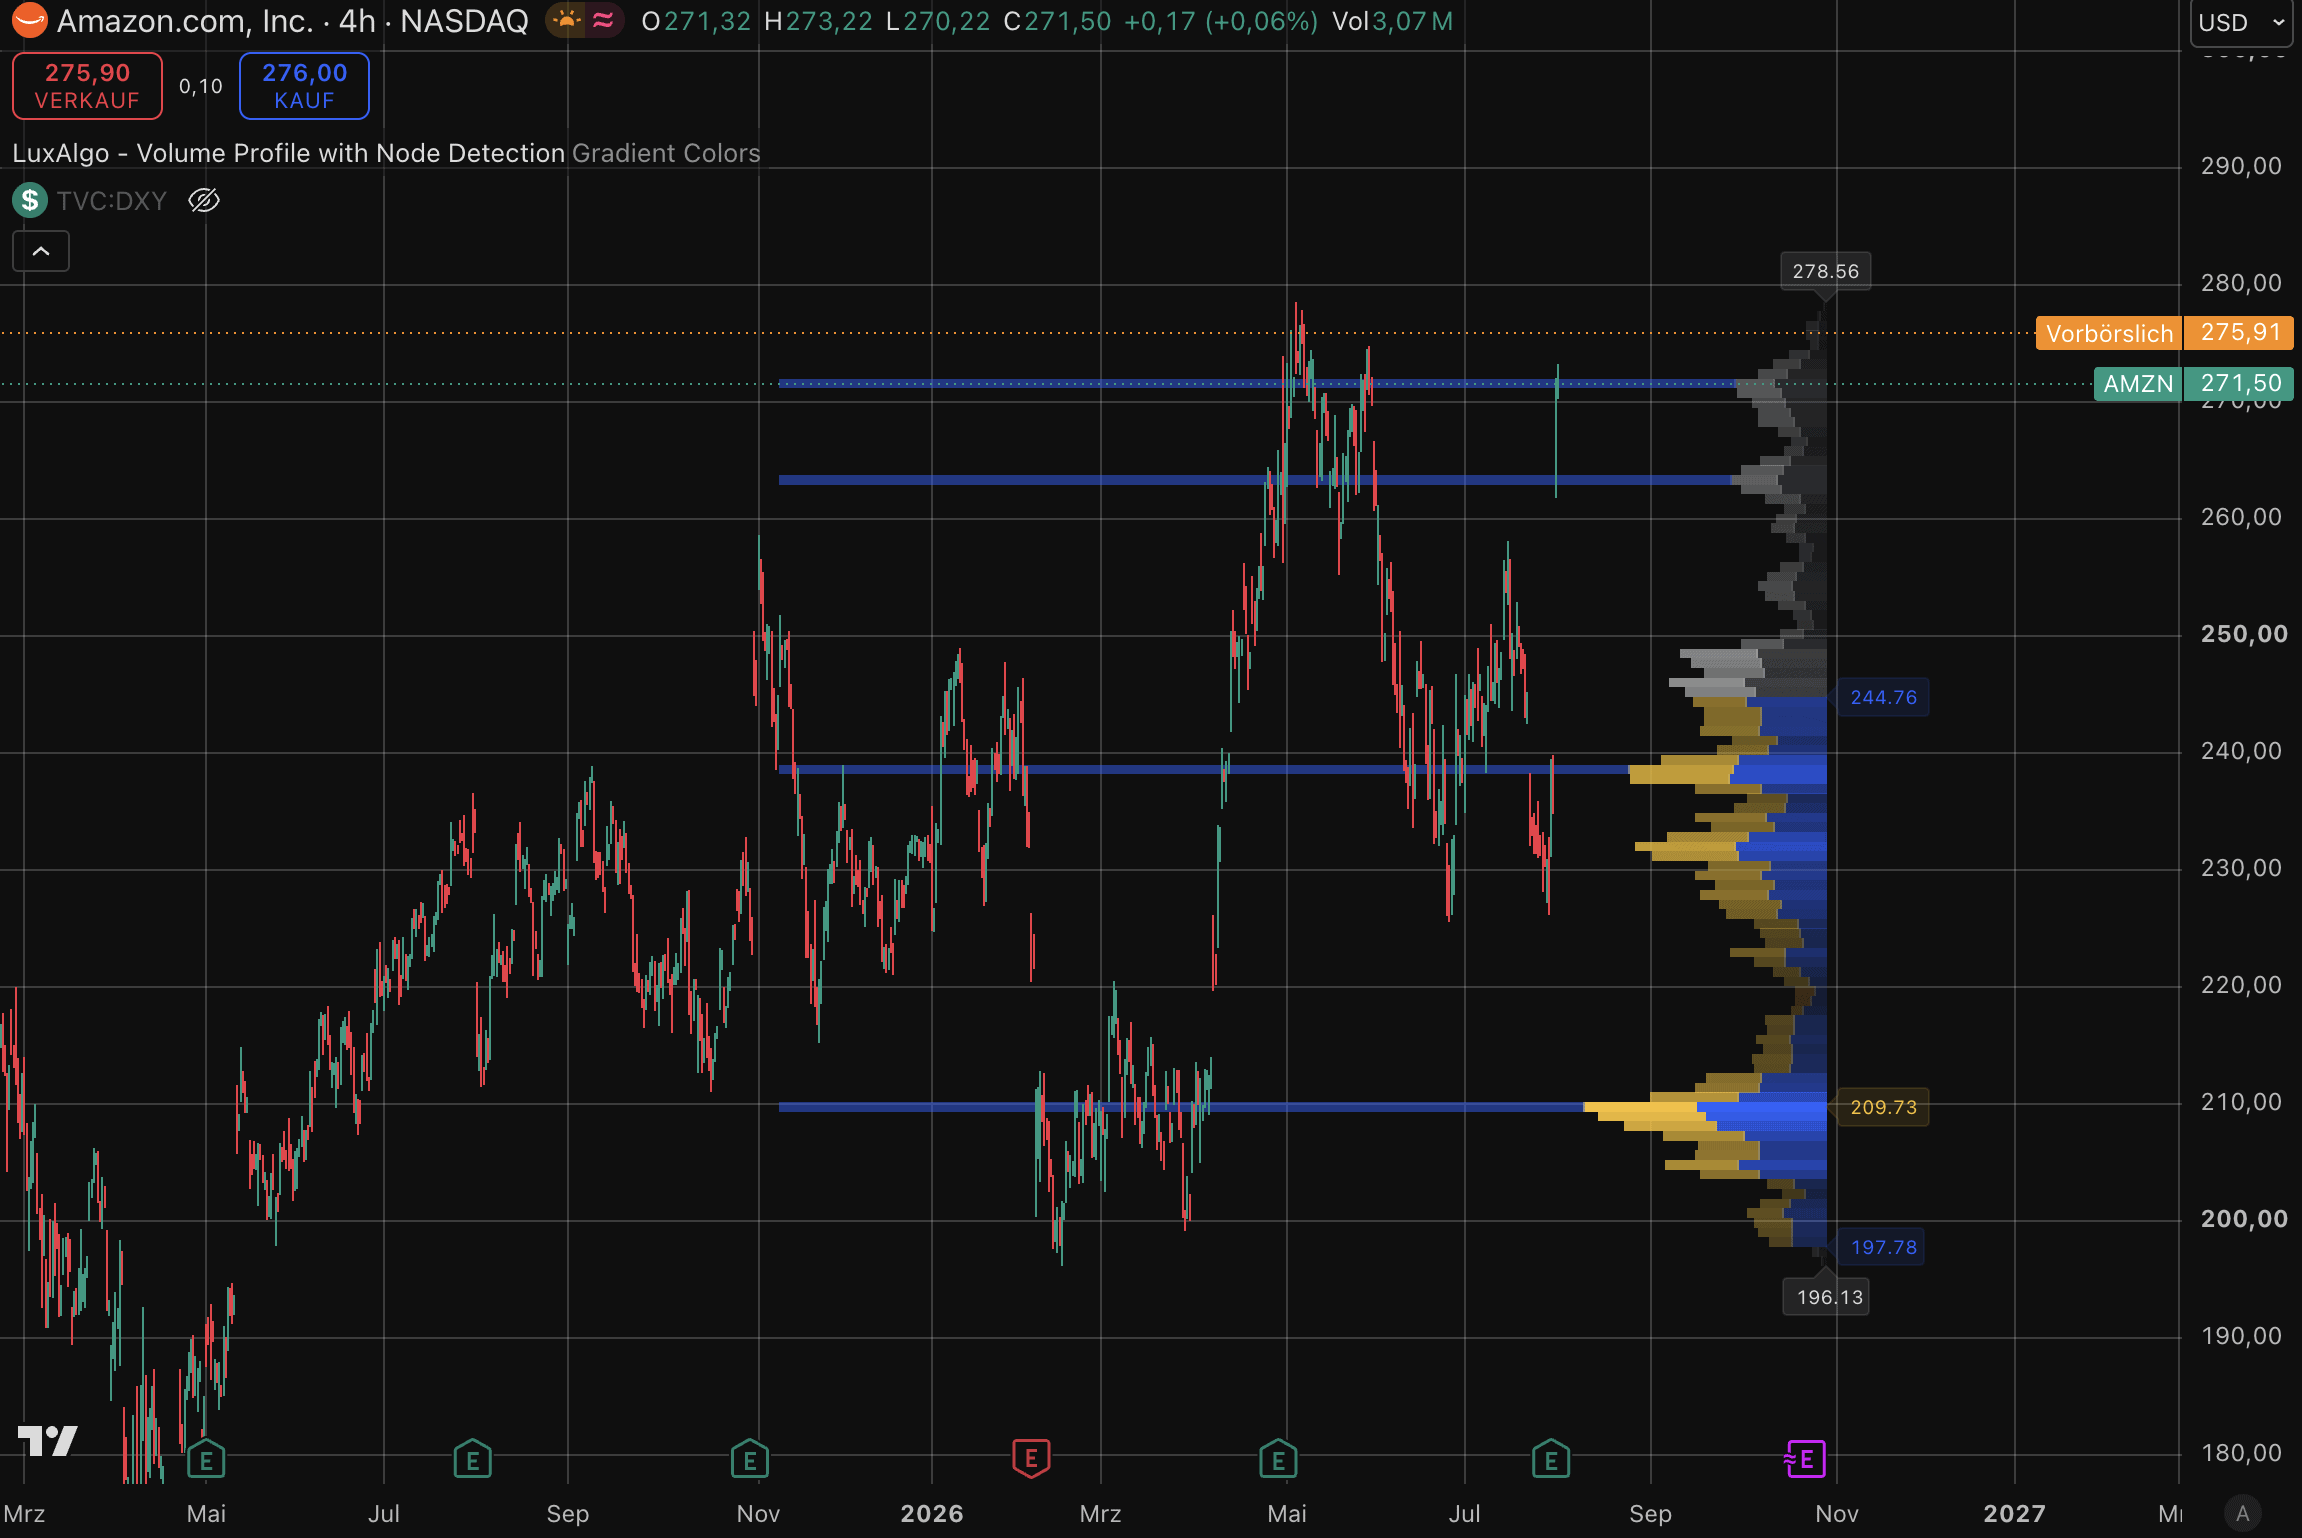2302x1538 pixels.
Task: Click the 0,10 spread value
Action: coord(200,87)
